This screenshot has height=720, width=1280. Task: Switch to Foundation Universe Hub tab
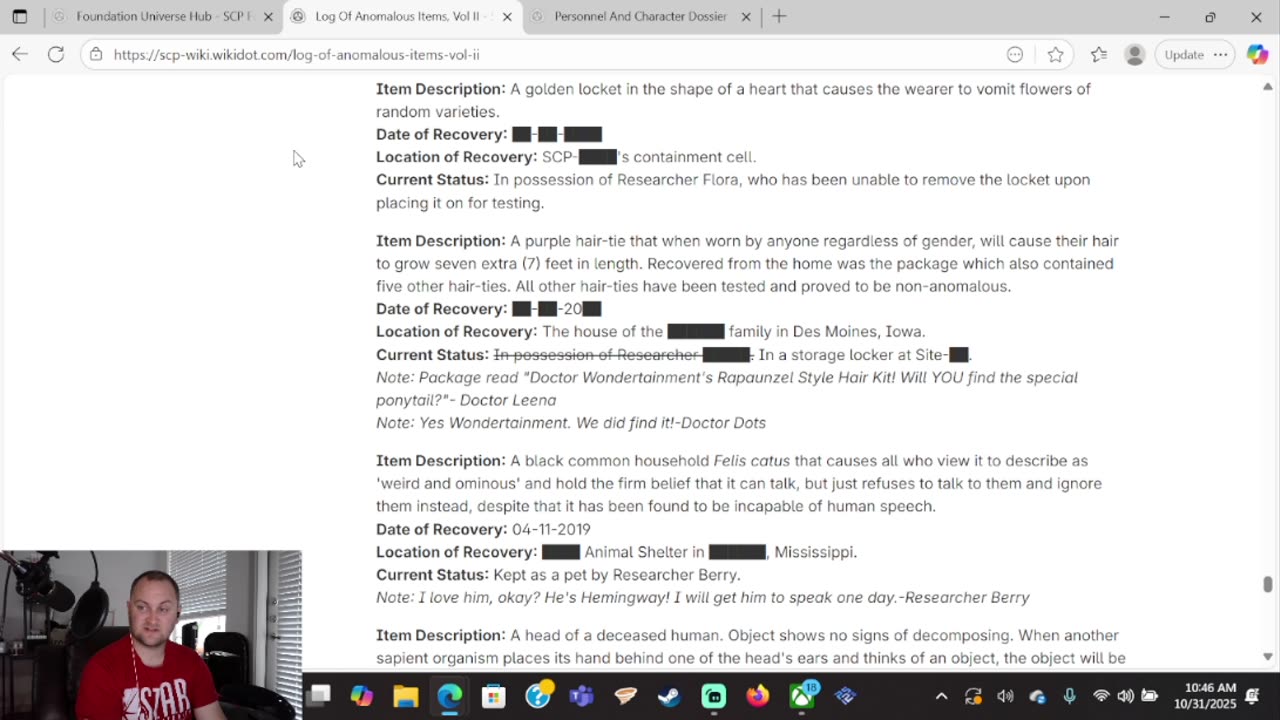[162, 17]
